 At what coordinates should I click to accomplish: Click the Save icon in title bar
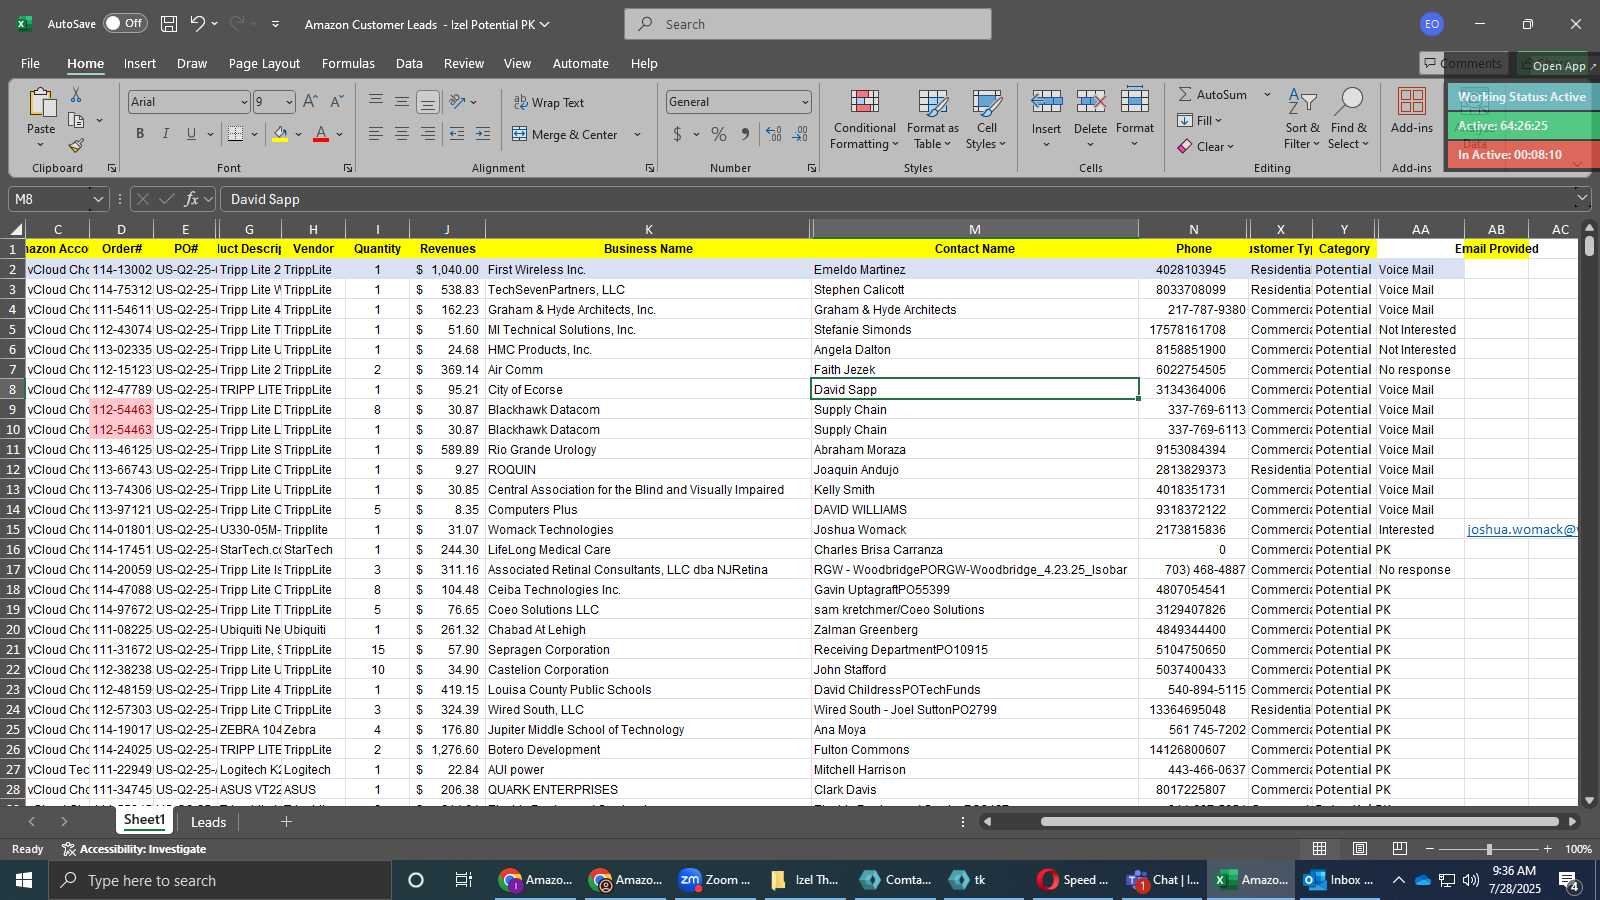(169, 24)
